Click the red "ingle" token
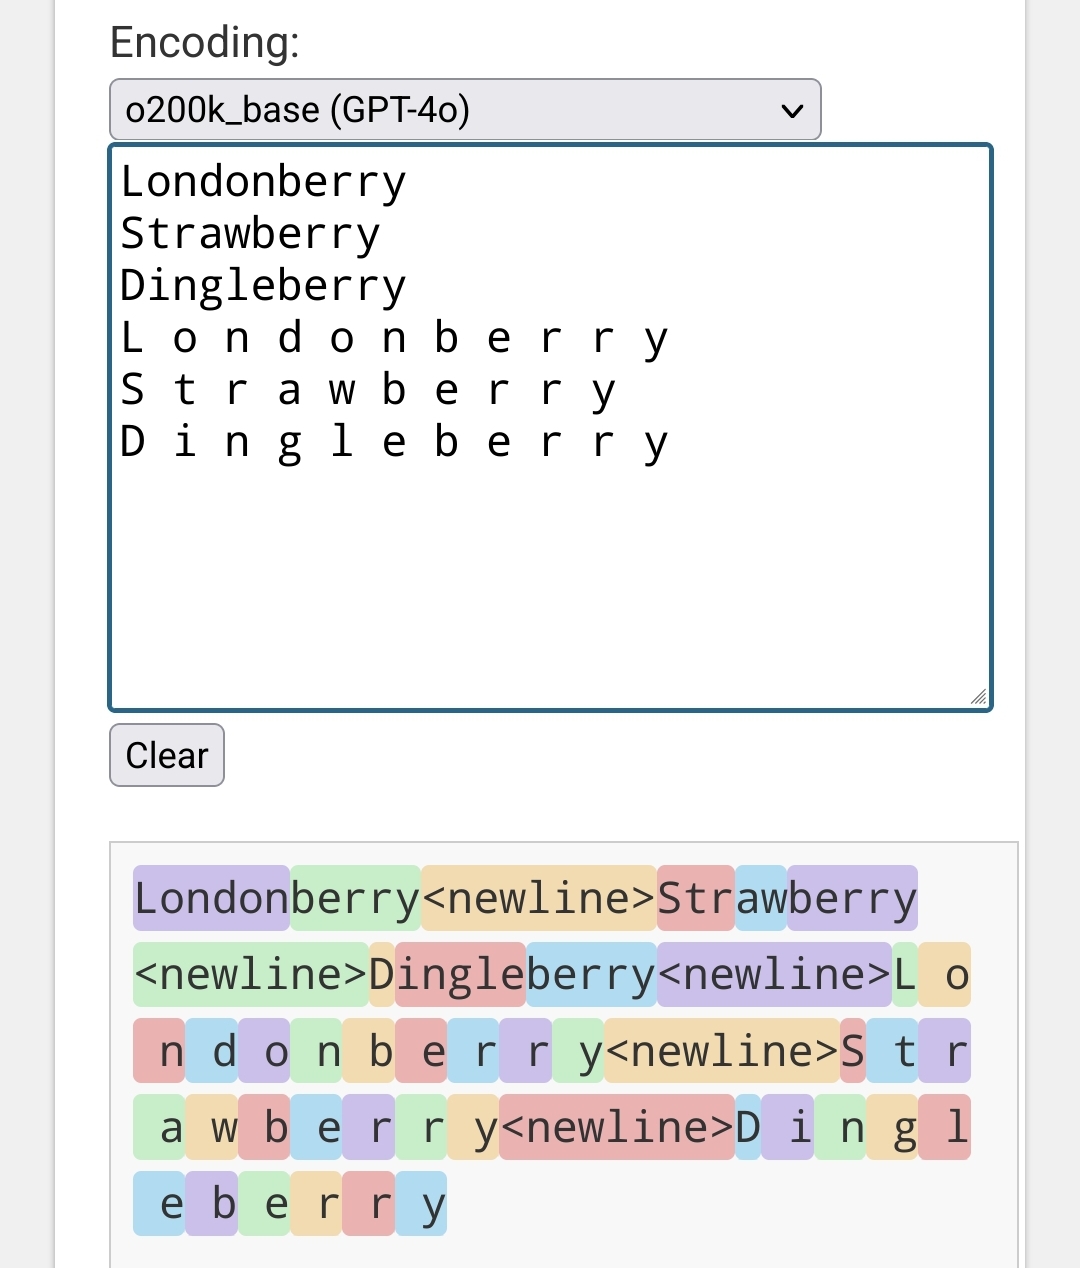 coord(460,974)
